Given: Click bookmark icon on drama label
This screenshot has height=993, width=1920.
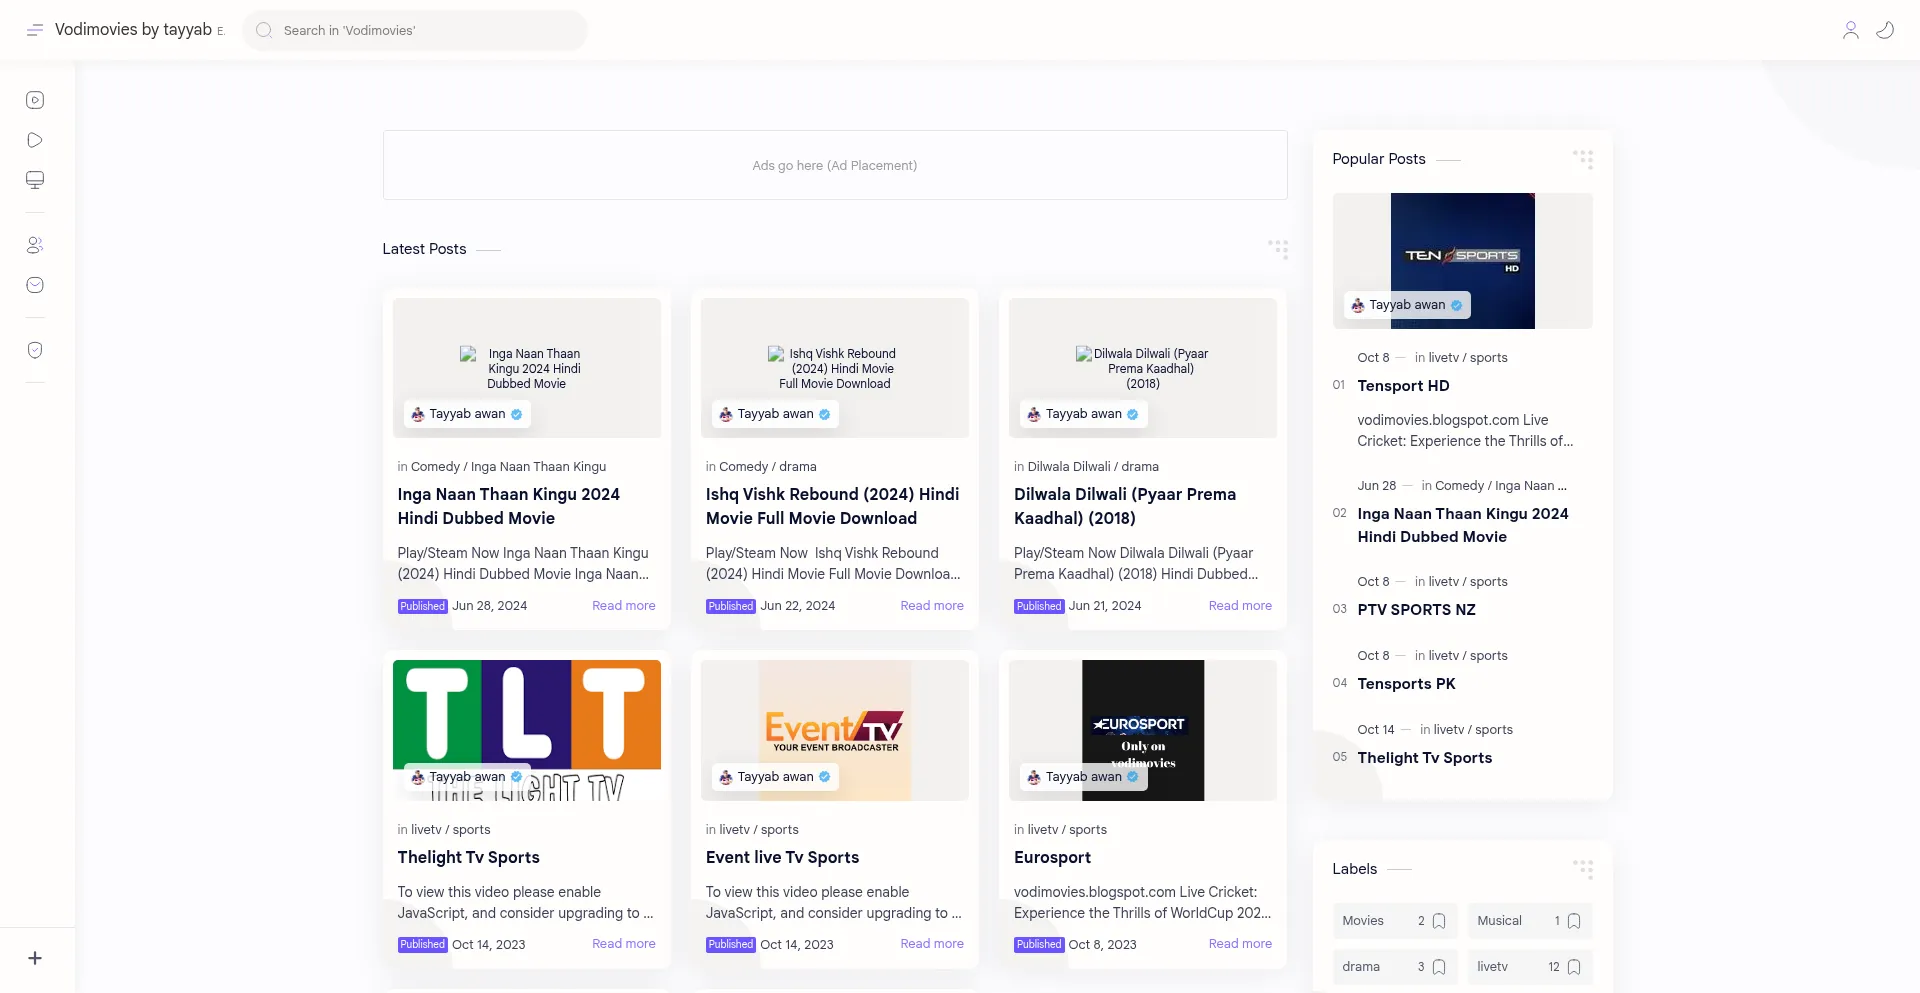Looking at the screenshot, I should point(1439,967).
